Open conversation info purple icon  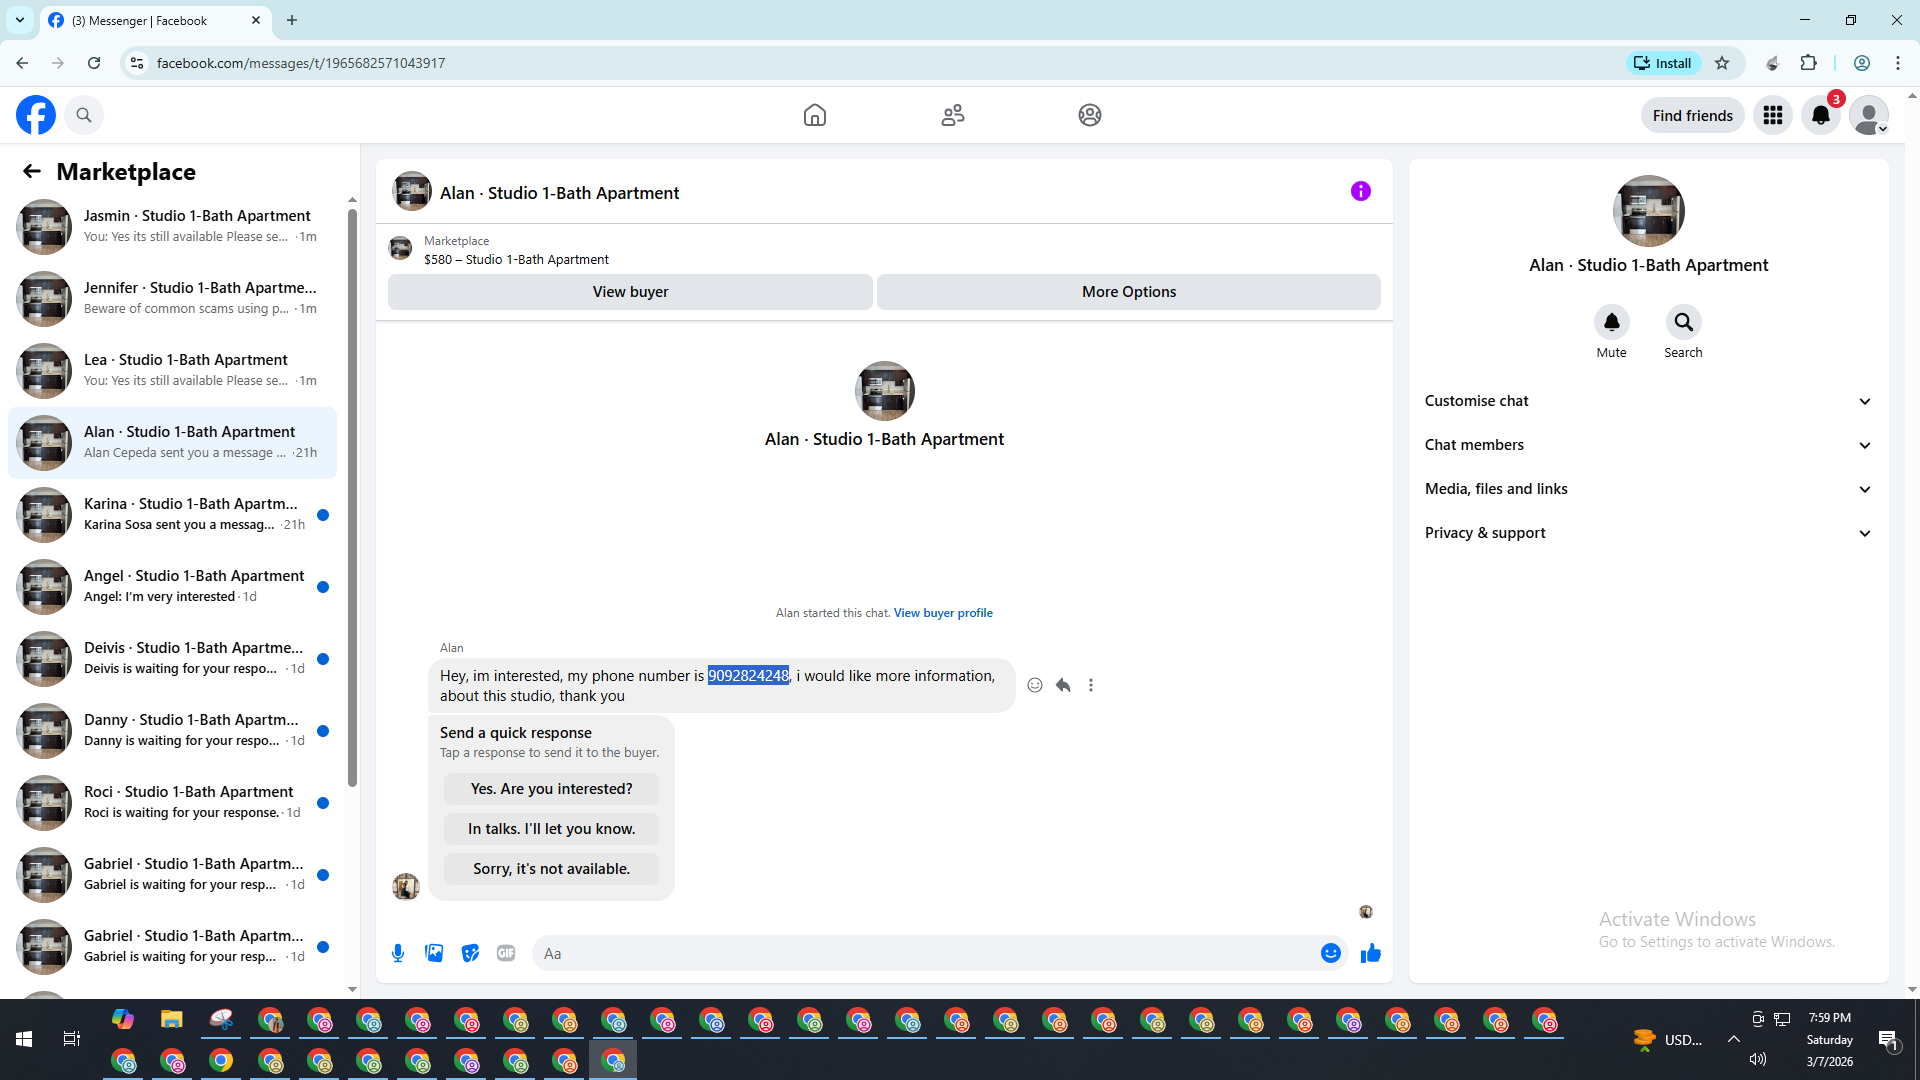click(1361, 191)
